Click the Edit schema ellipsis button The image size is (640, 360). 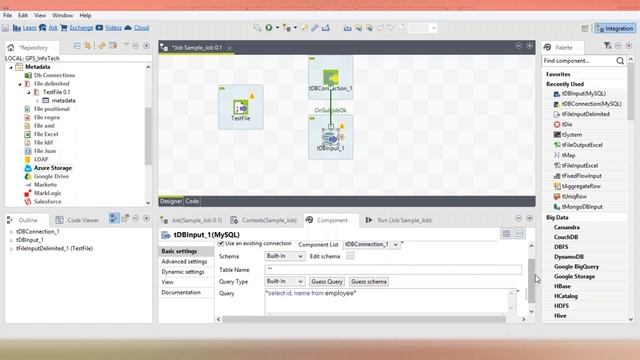click(350, 256)
